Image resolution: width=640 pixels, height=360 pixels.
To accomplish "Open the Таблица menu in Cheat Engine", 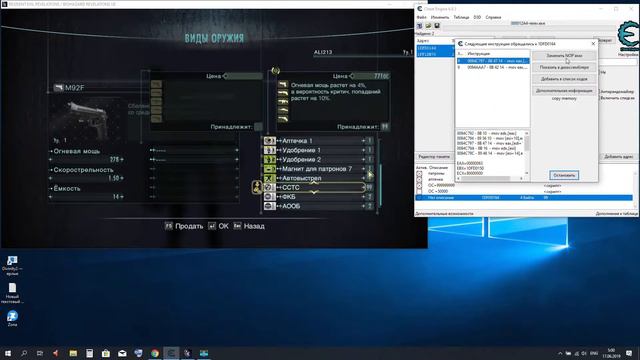I will click(461, 17).
